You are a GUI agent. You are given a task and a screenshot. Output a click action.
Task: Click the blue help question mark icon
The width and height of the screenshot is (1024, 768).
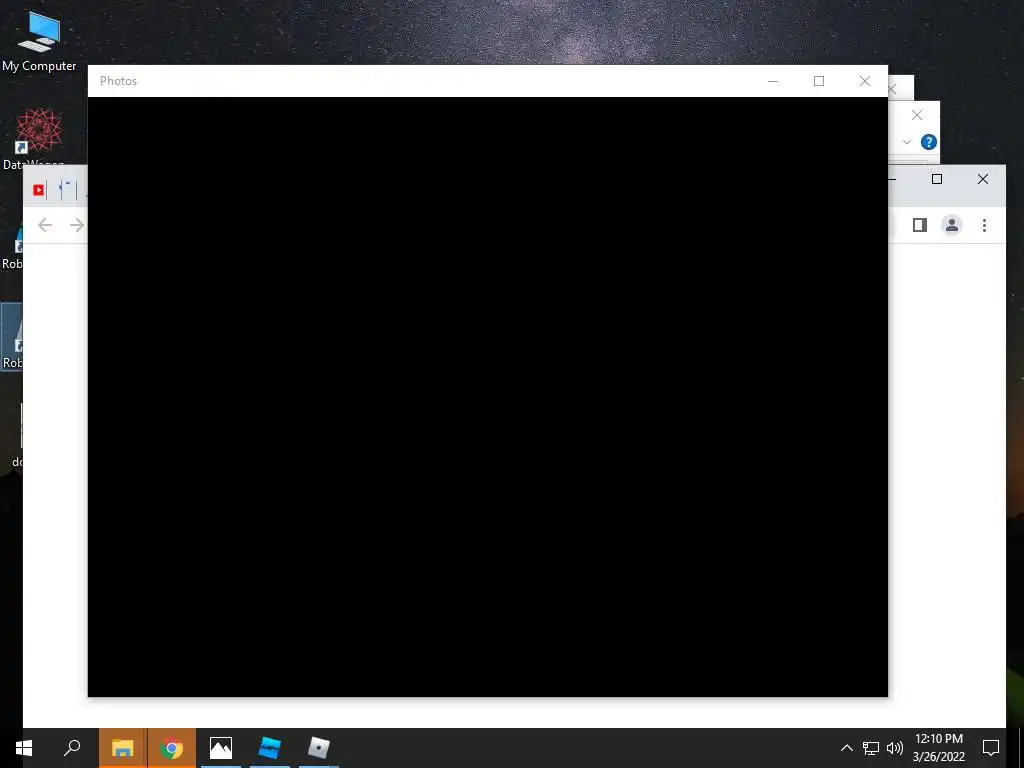point(929,142)
